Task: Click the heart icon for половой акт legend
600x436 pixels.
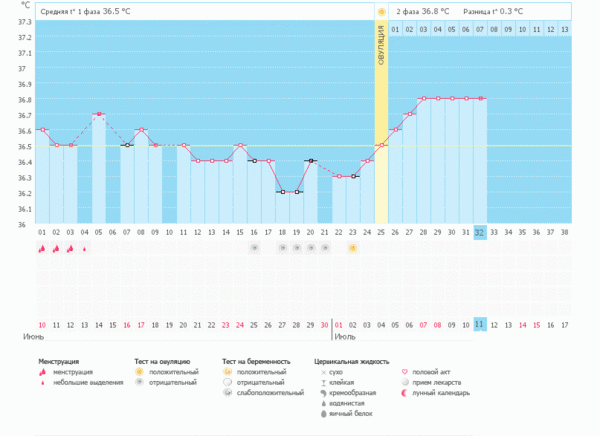Action: (404, 371)
